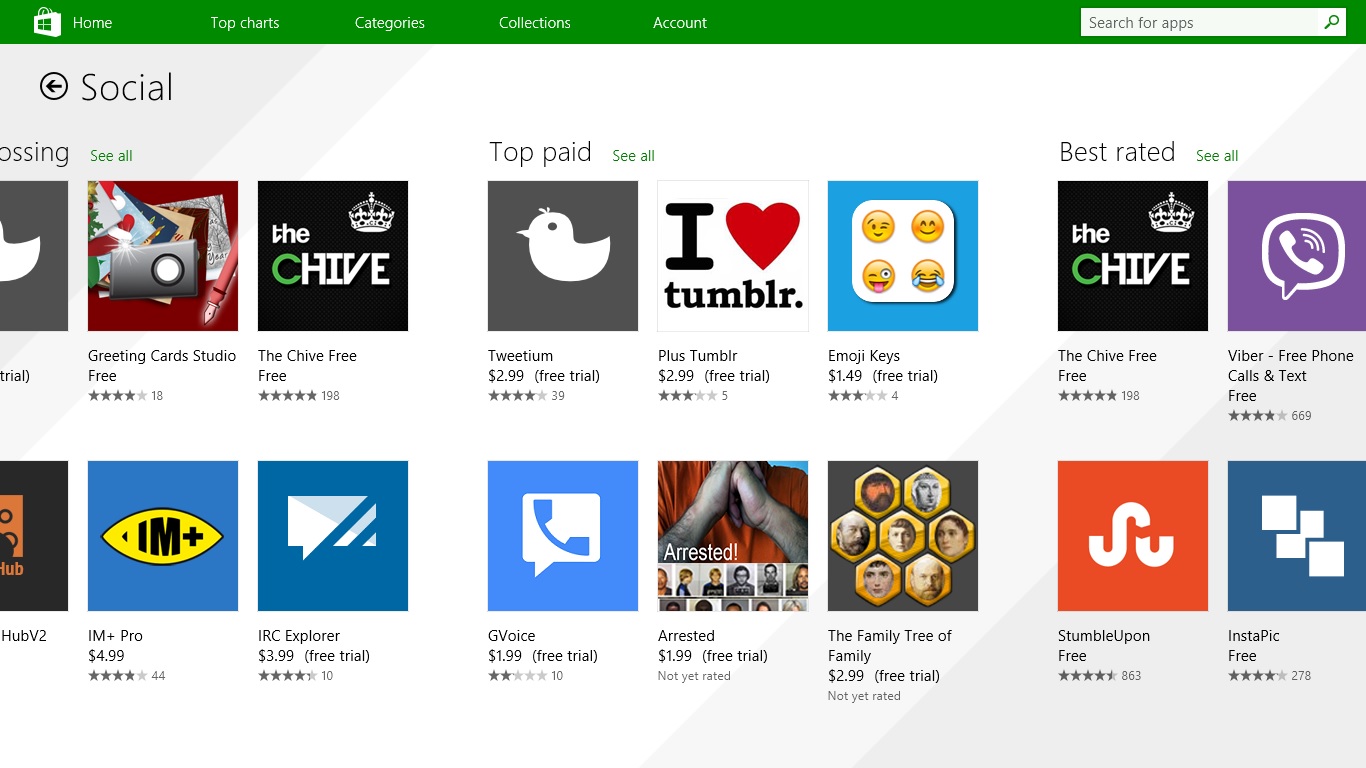
Task: Click the Plus Tumblr app name
Action: pyautogui.click(x=698, y=355)
